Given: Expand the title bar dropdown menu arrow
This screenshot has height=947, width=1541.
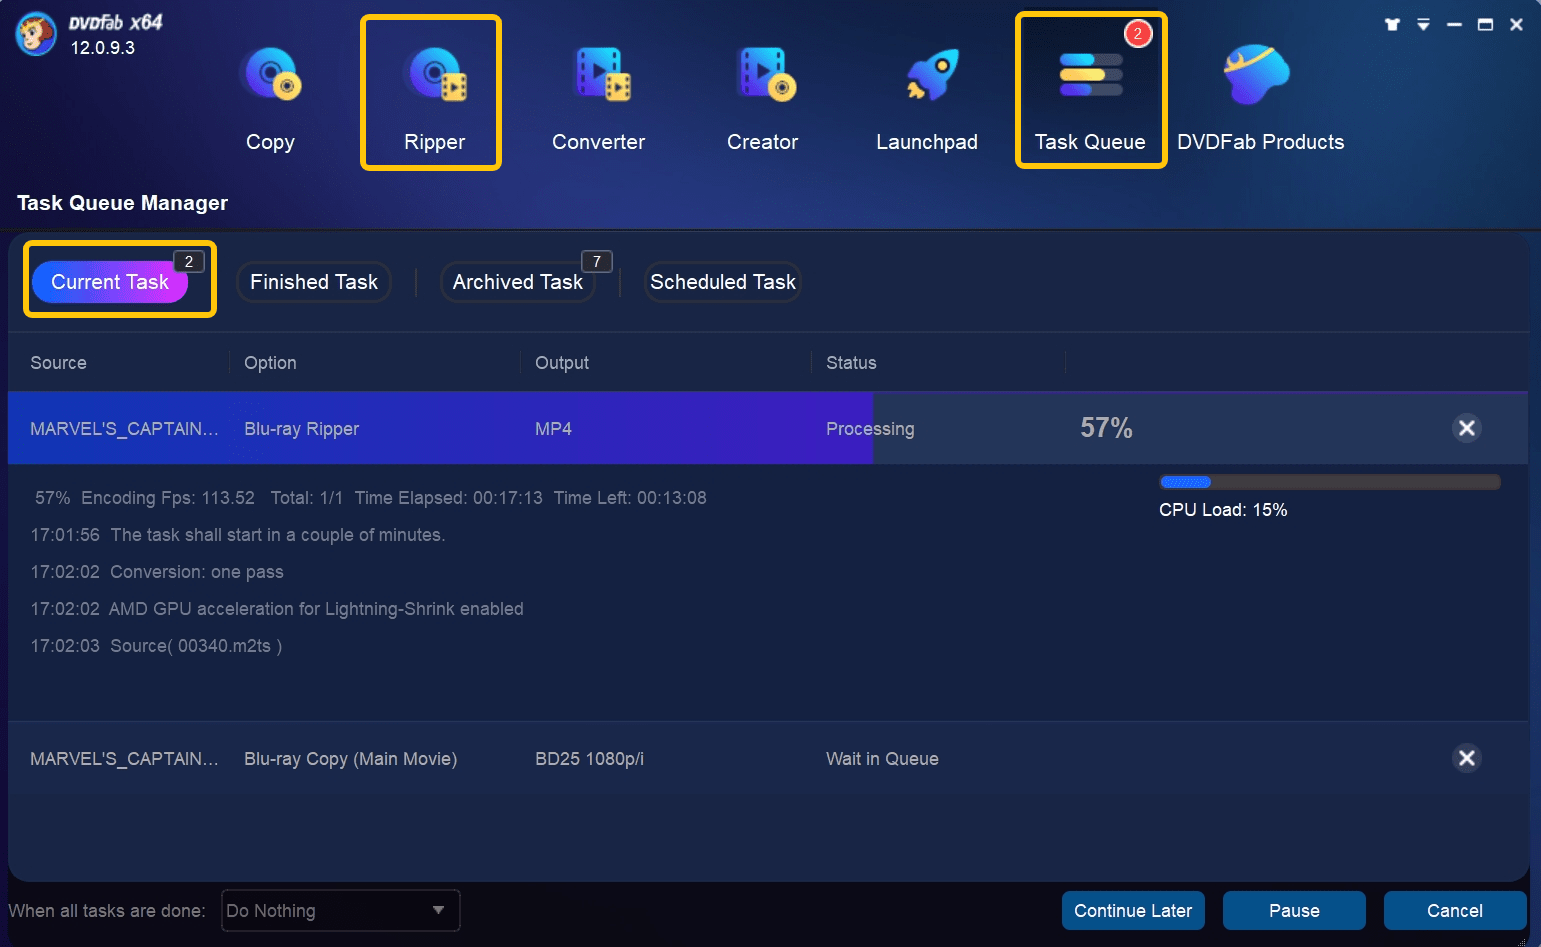Looking at the screenshot, I should 1423,25.
